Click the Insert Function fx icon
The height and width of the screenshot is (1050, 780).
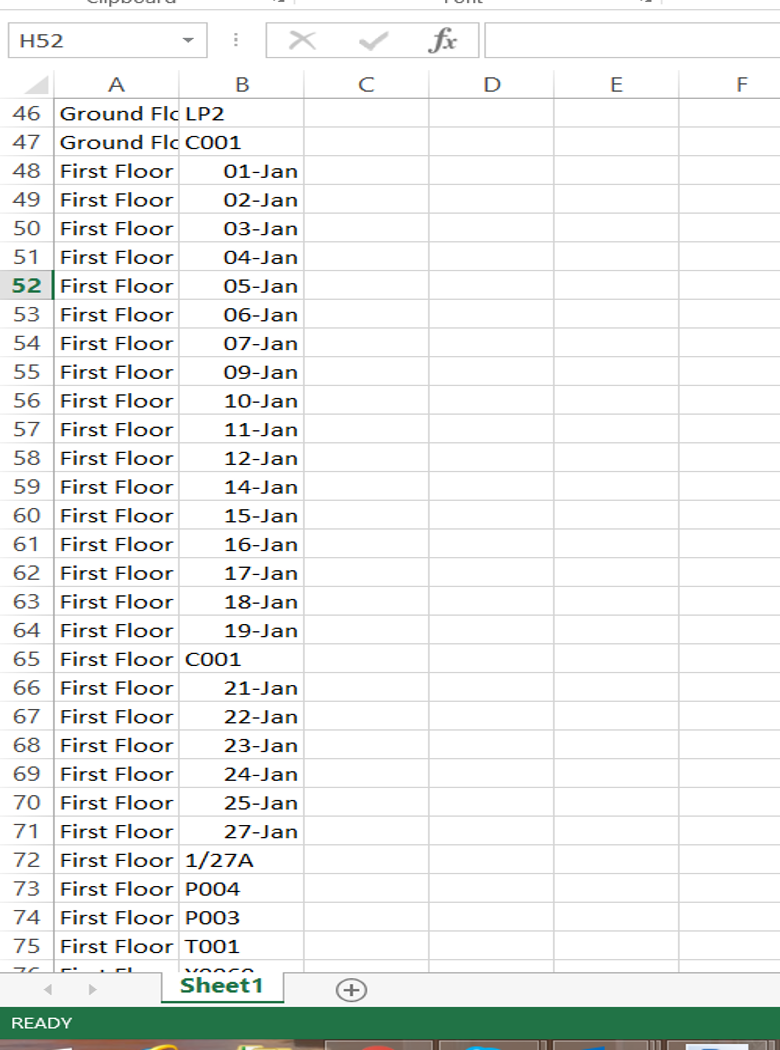click(442, 40)
